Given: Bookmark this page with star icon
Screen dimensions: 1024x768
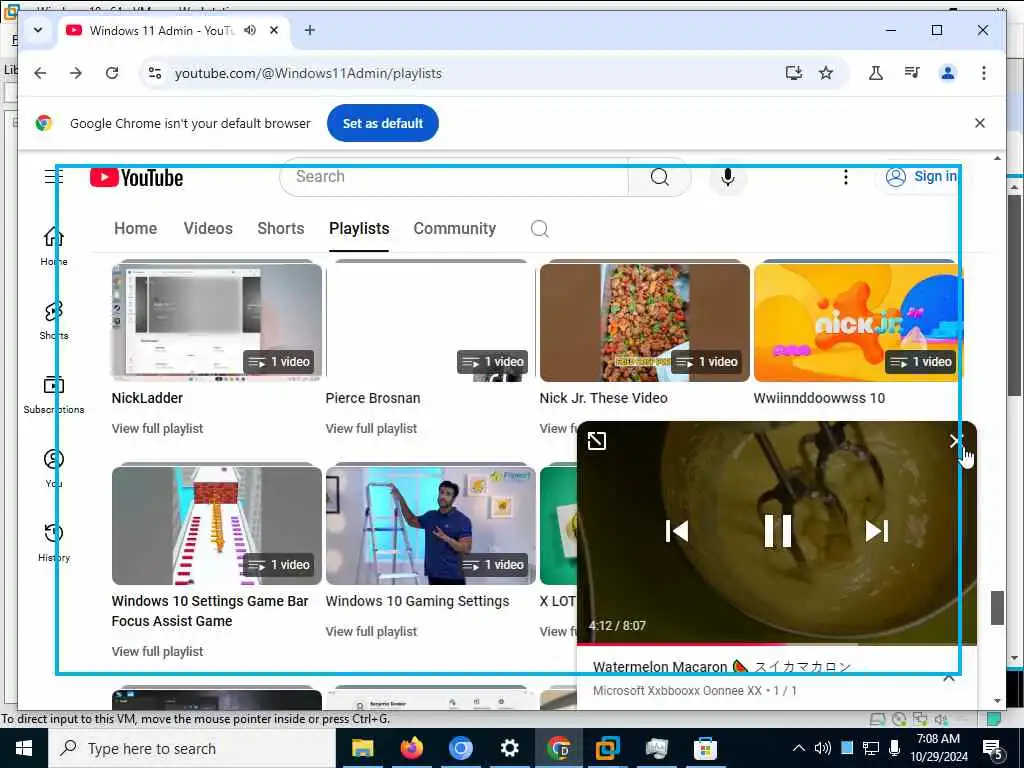Looking at the screenshot, I should (826, 73).
